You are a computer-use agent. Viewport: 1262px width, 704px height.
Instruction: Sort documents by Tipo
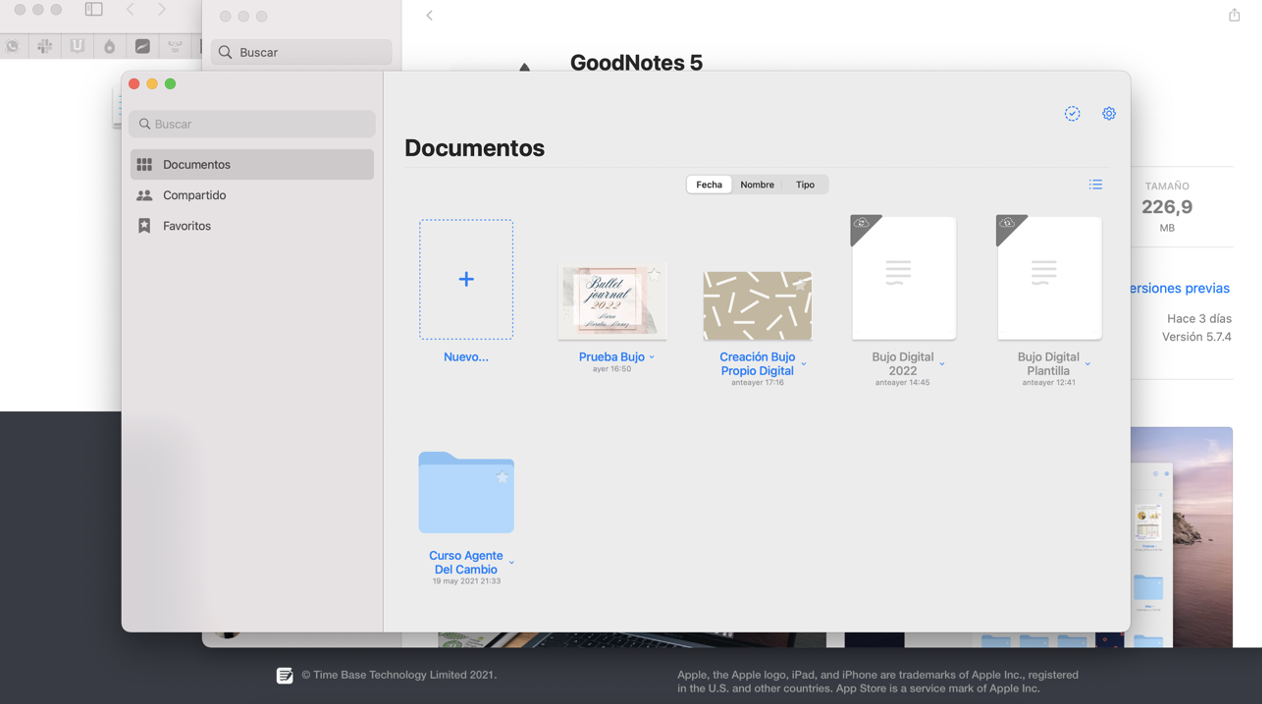(805, 185)
